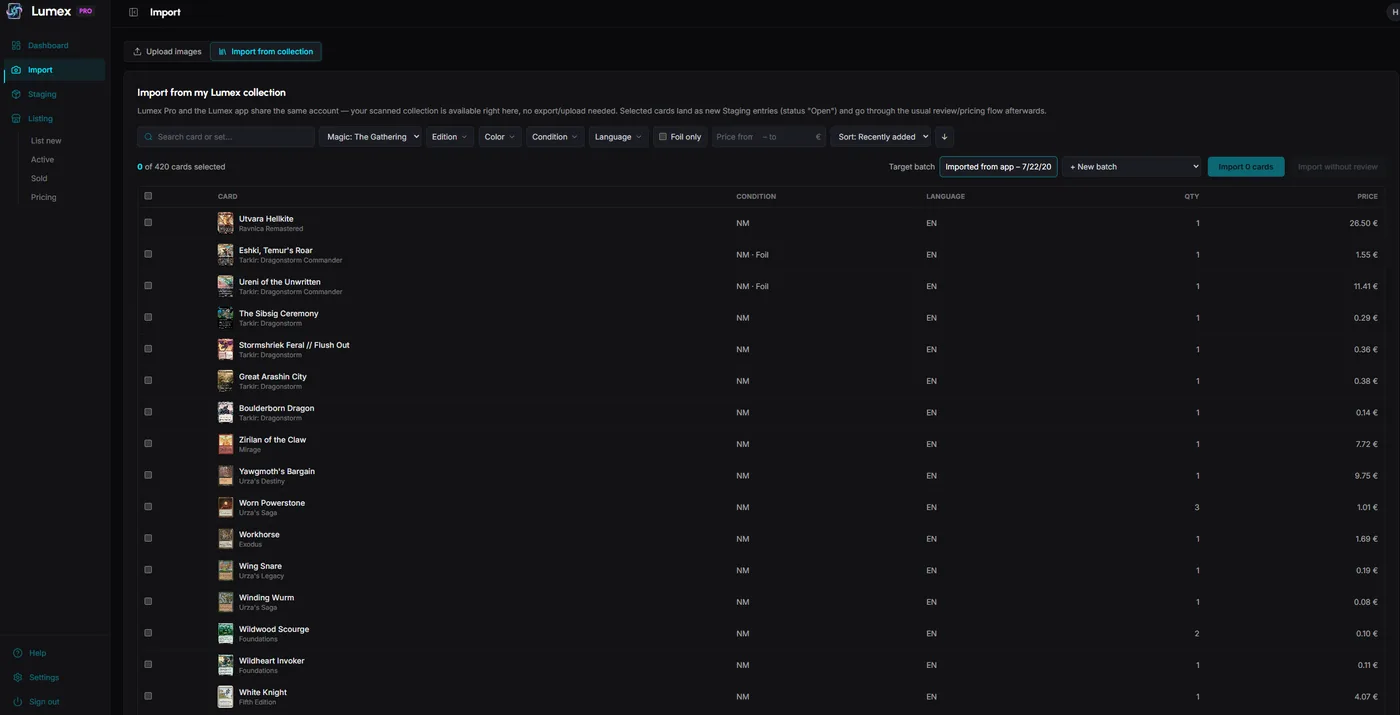1400x715 pixels.
Task: Click the Import 0 cards button
Action: (x=1246, y=167)
